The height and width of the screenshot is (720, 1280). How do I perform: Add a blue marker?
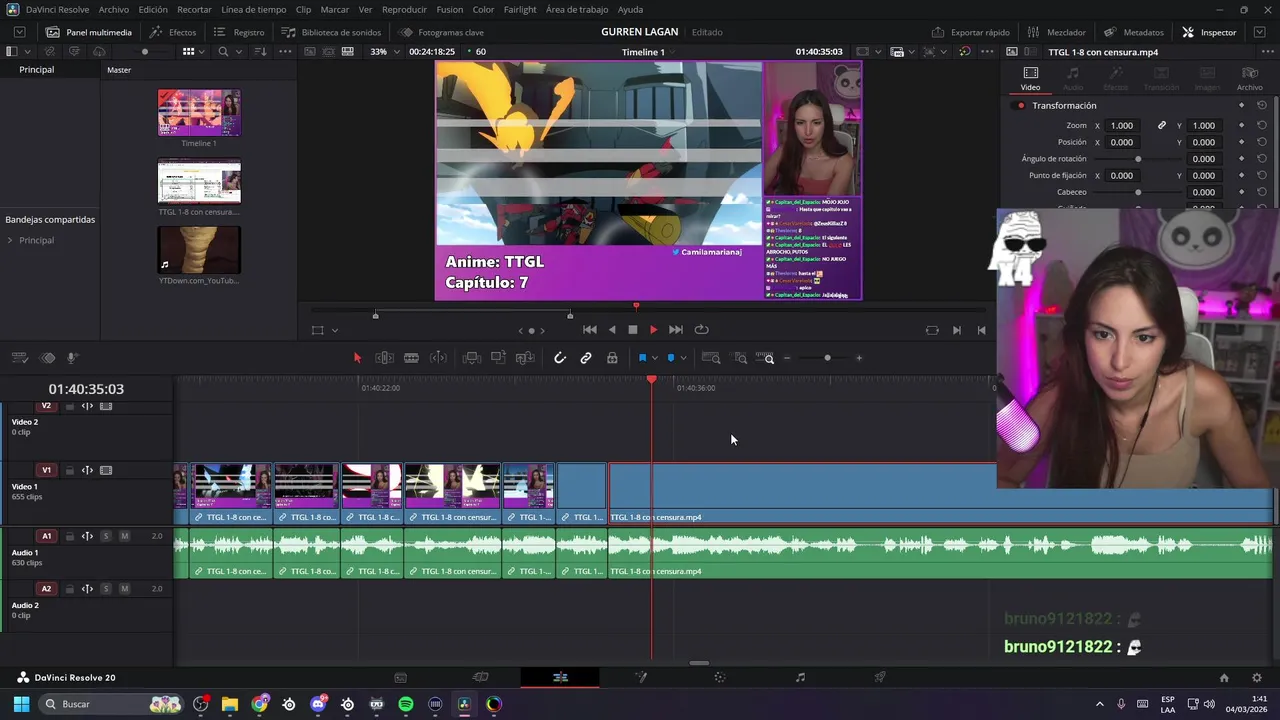(671, 358)
